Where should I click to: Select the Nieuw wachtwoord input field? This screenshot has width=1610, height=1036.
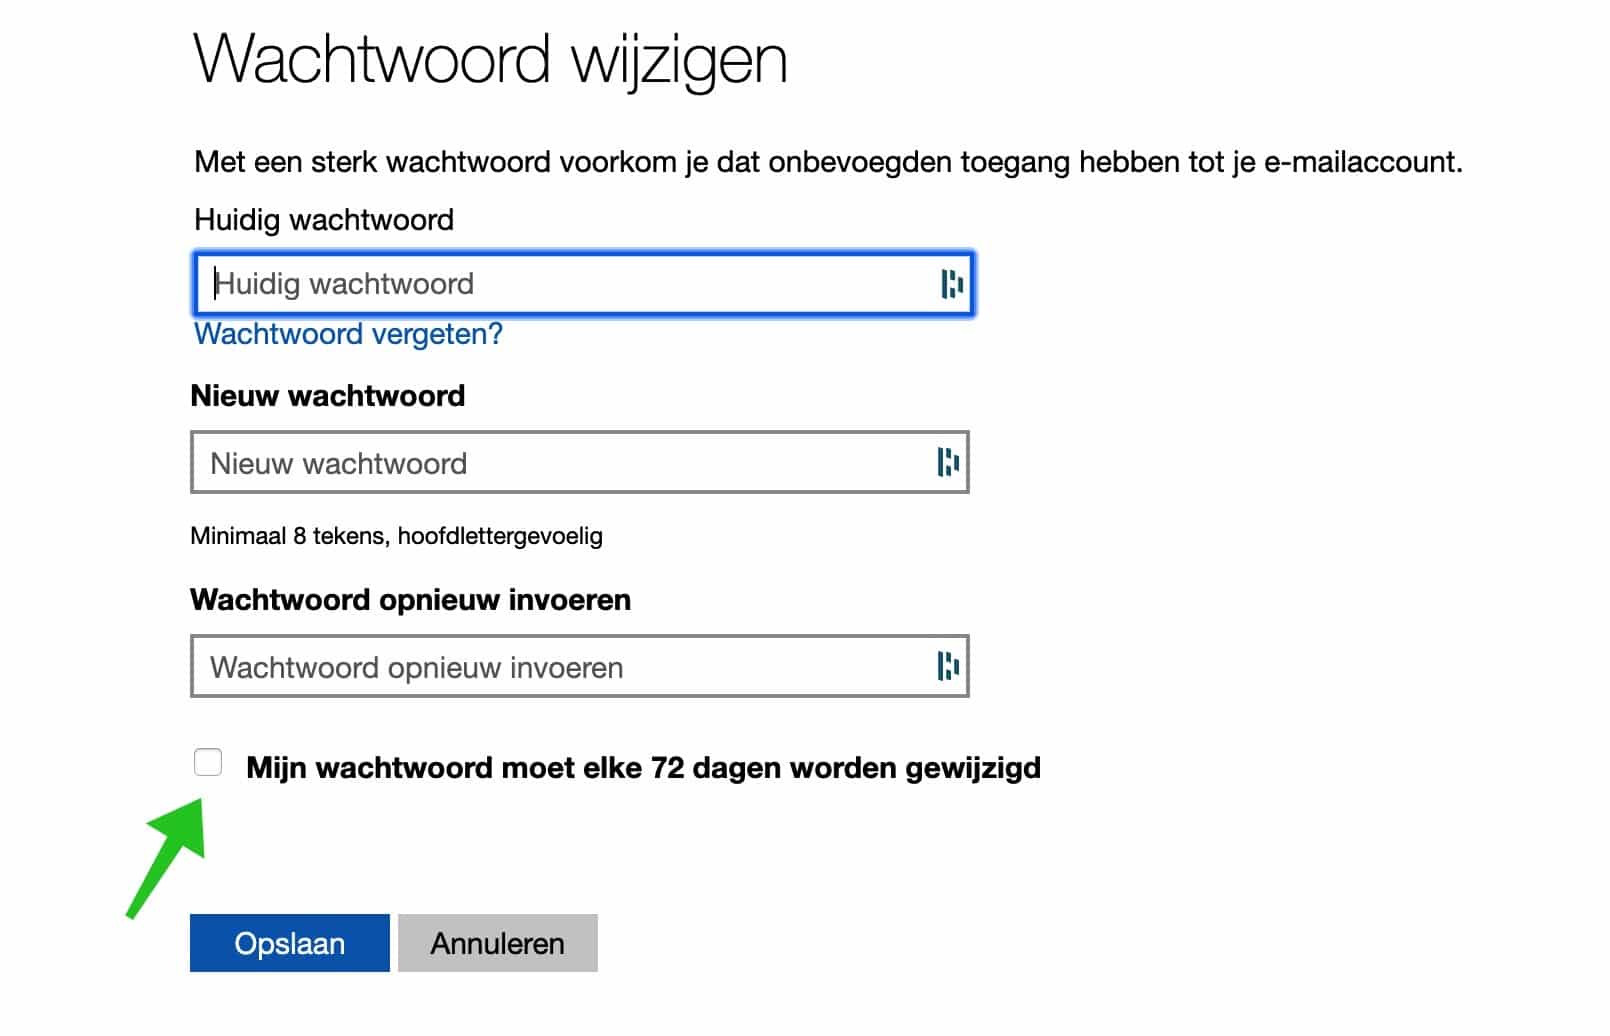tap(580, 462)
